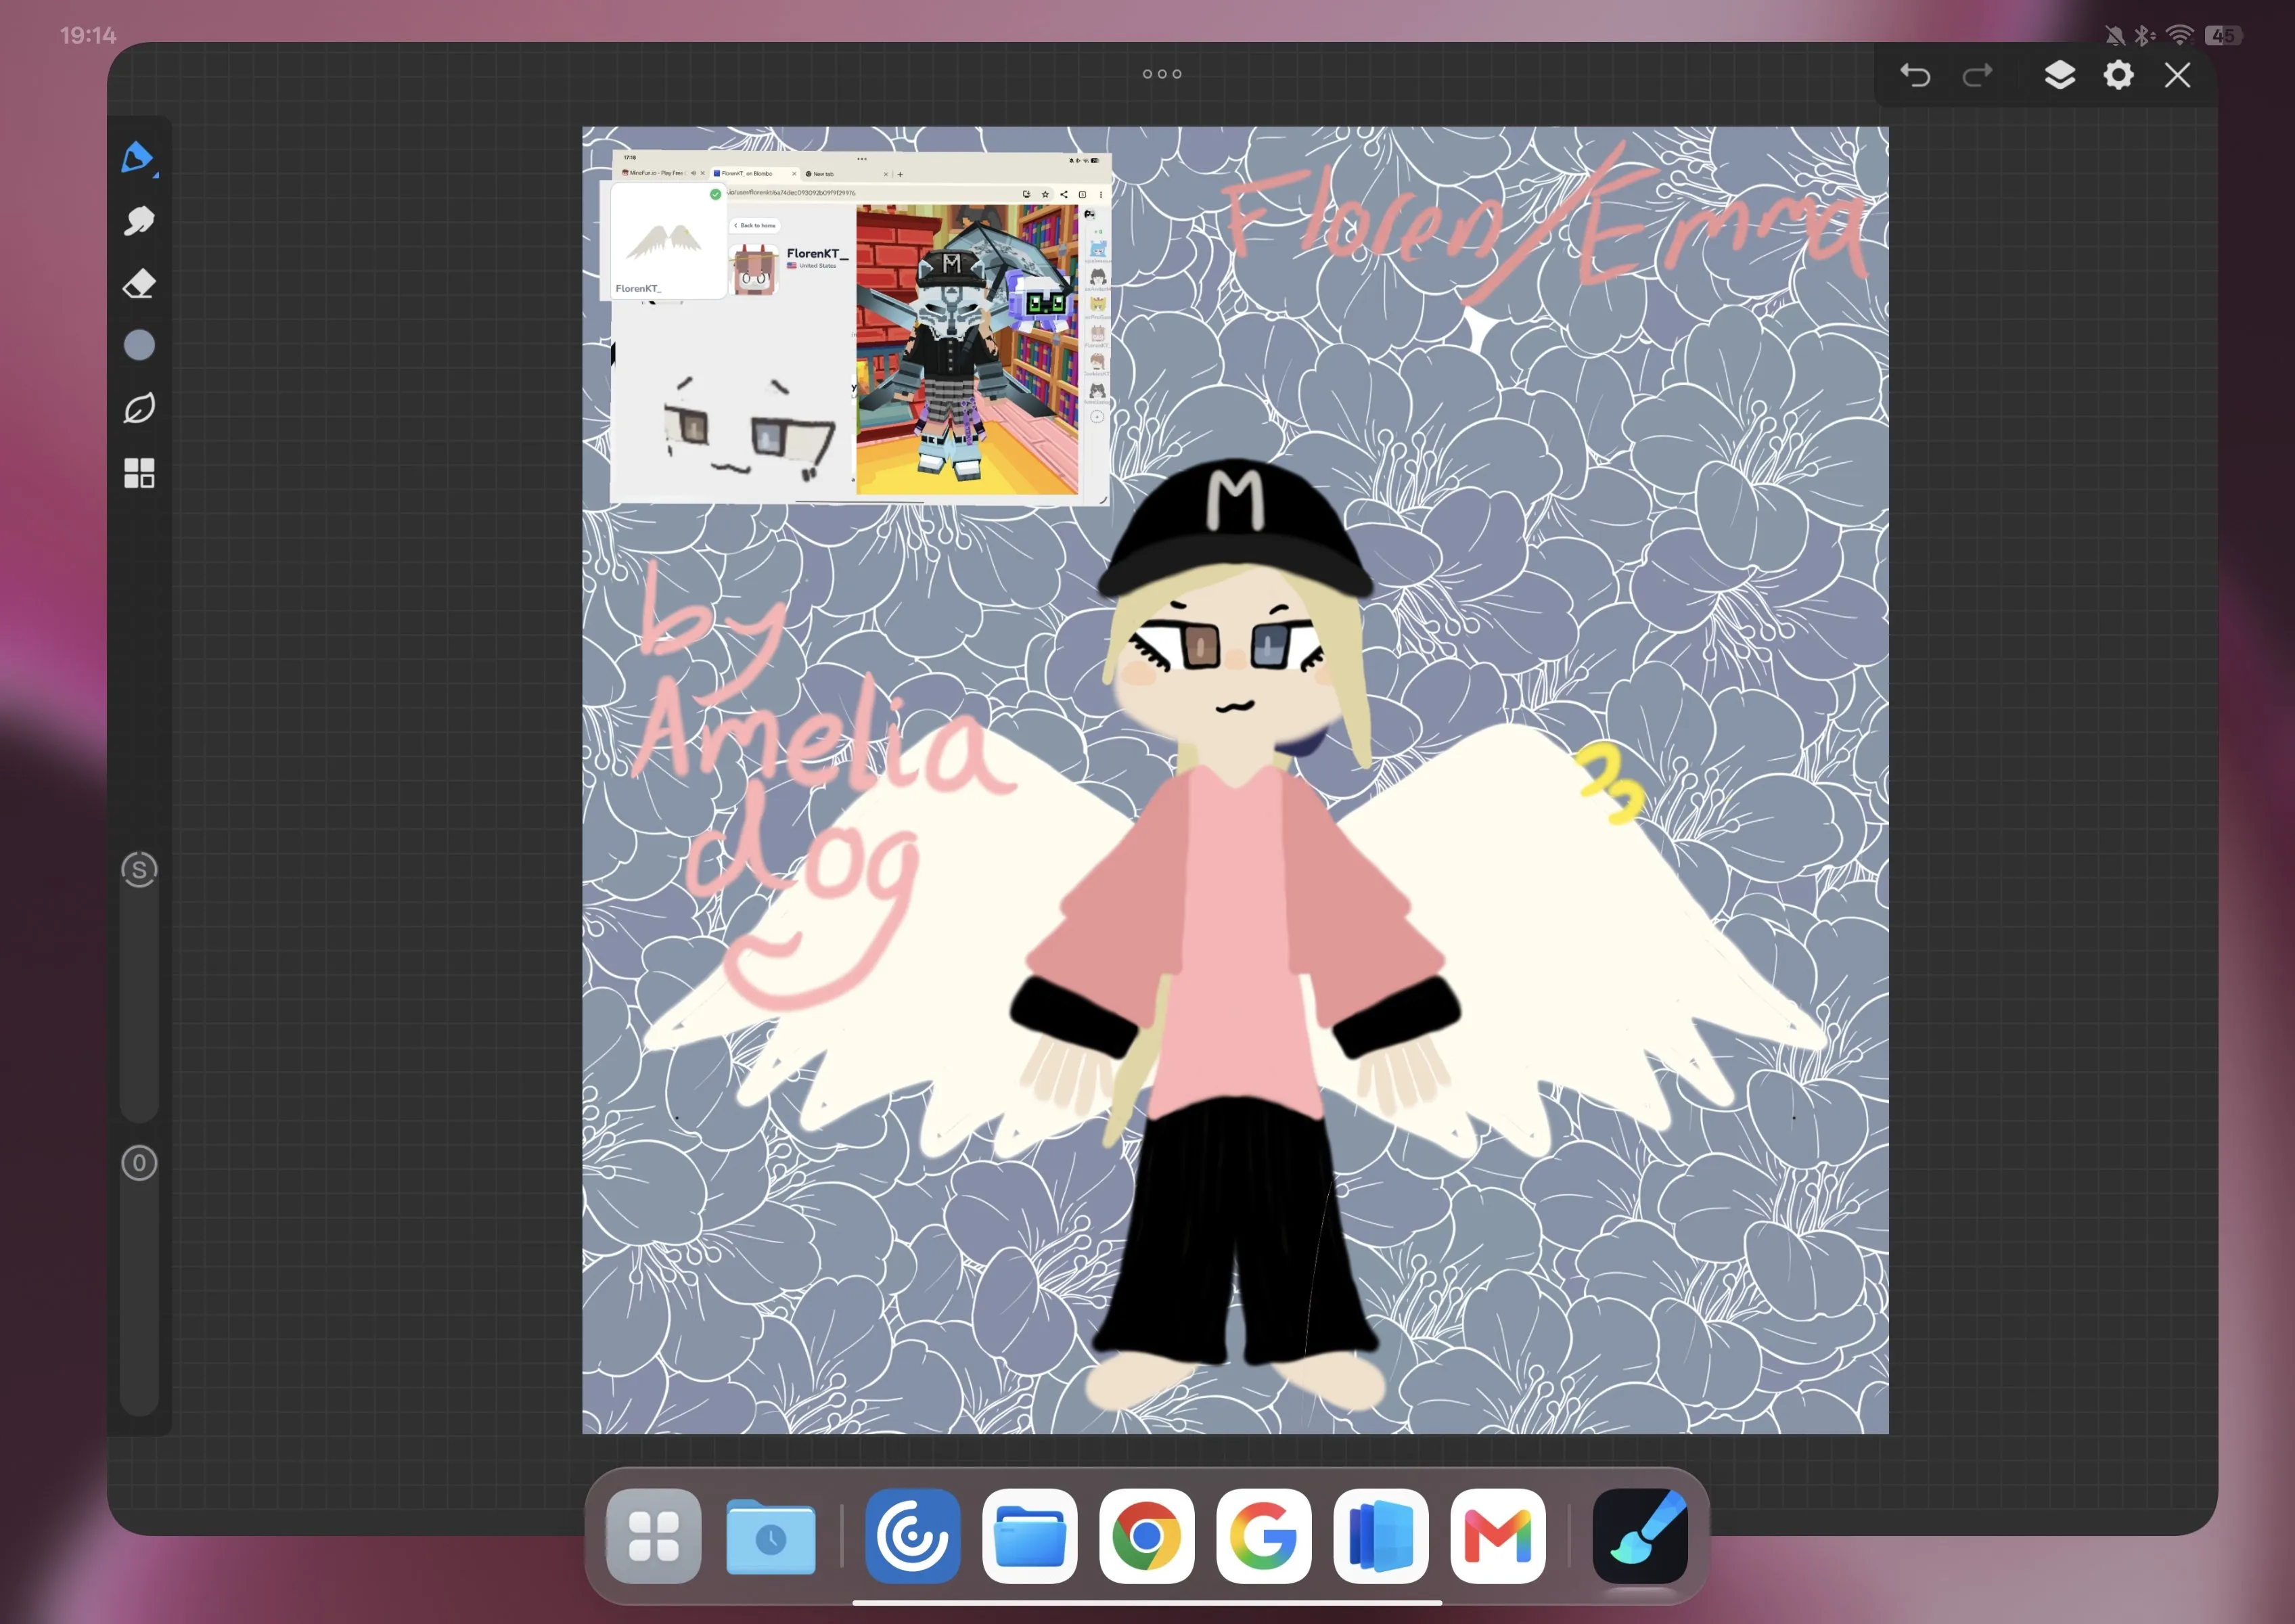Adjust the brush opacity slider
This screenshot has width=2295, height=1624.
pos(139,1280)
